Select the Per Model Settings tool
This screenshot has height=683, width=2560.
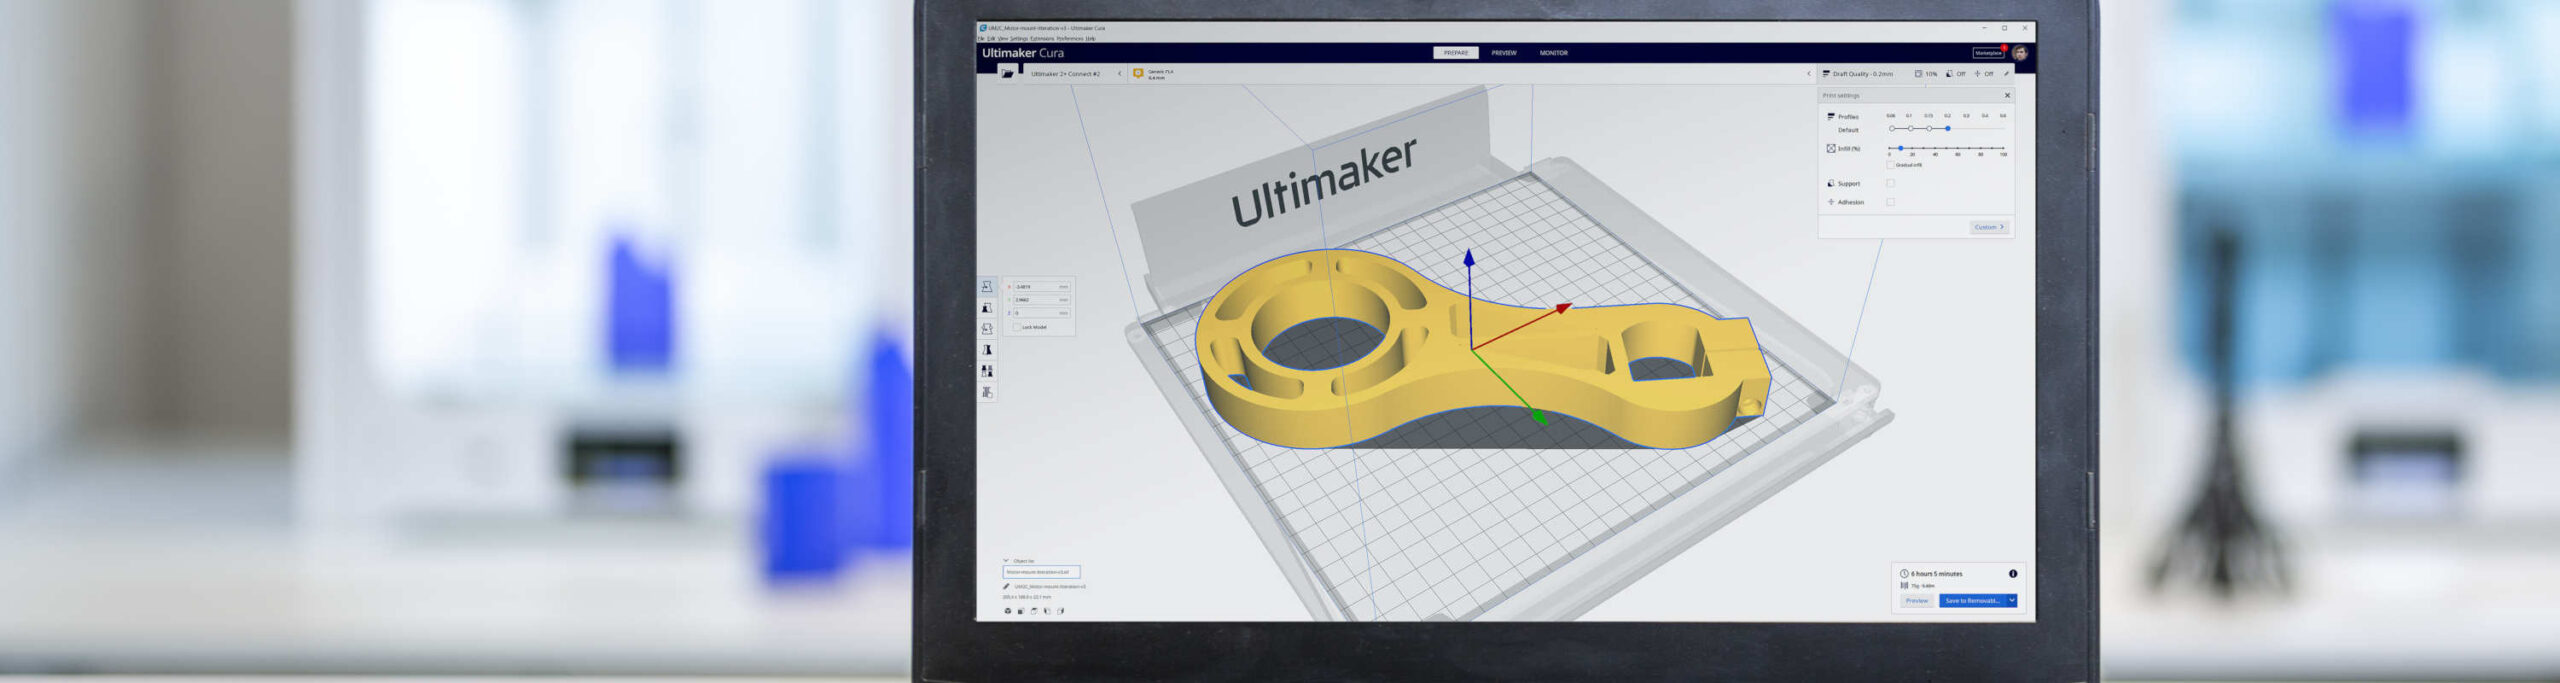pos(987,371)
